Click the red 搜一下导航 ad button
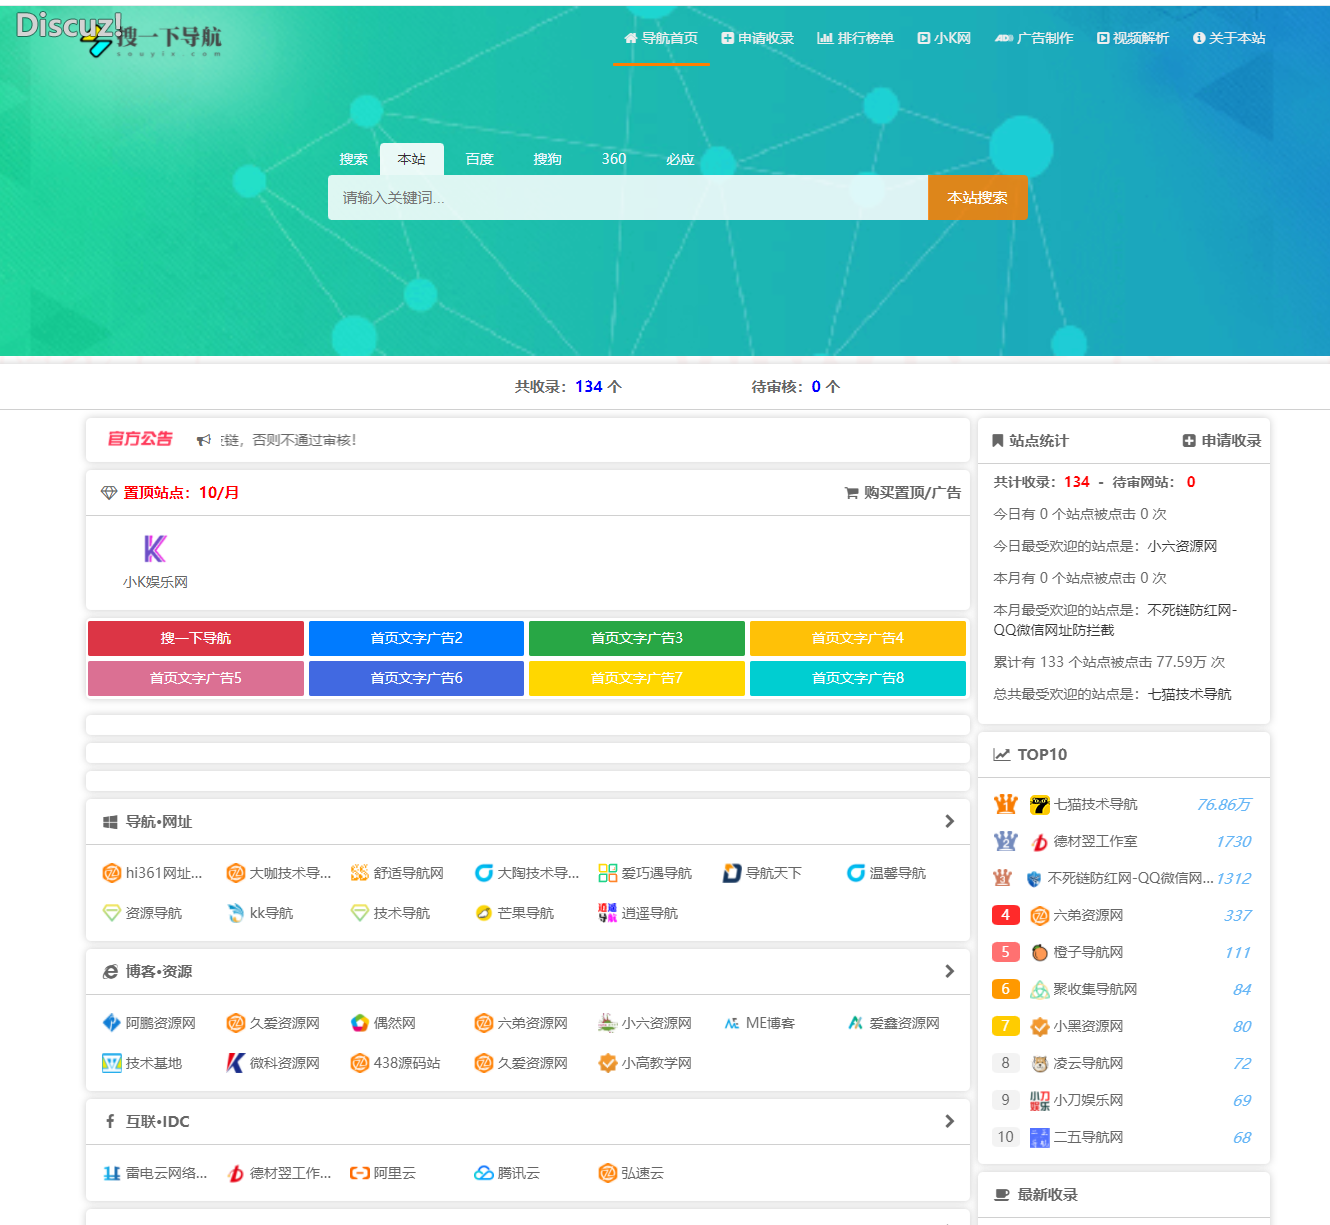1330x1225 pixels. 196,638
